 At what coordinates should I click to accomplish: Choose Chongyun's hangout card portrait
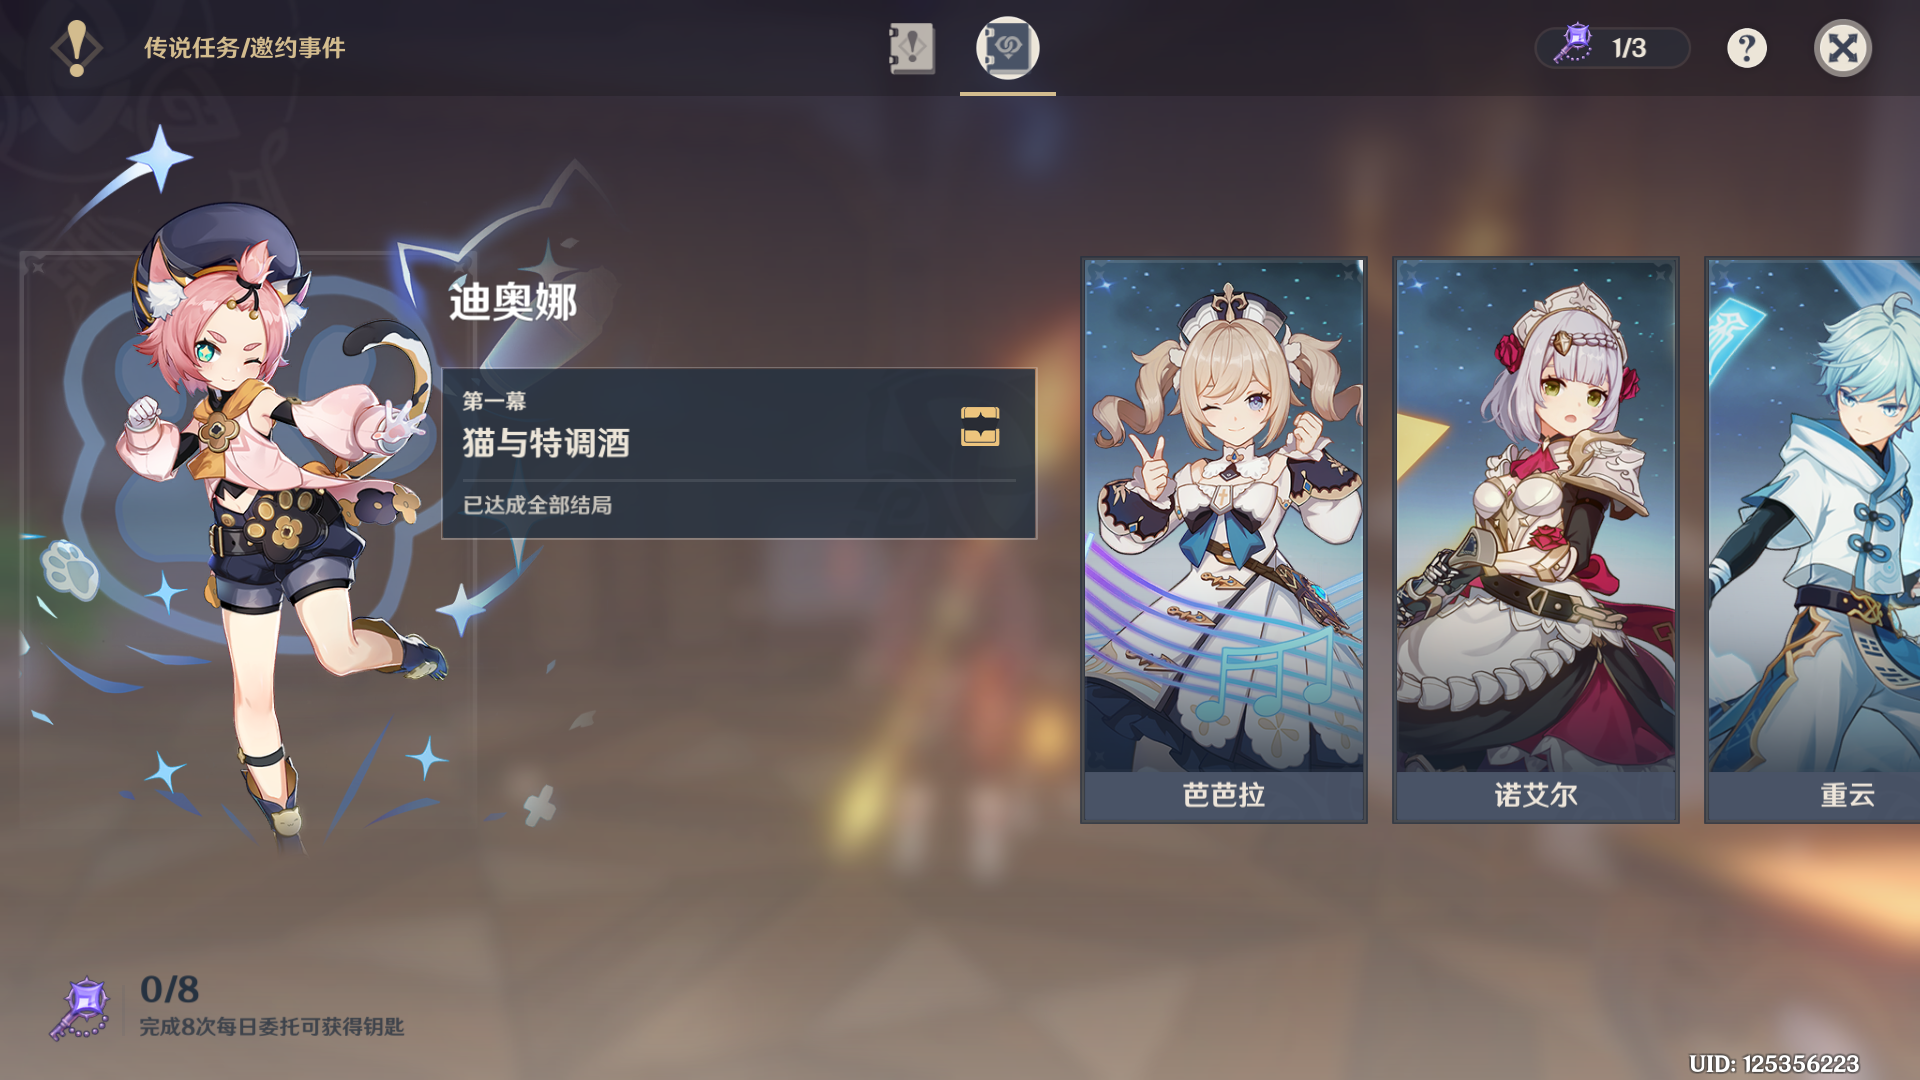point(1814,515)
